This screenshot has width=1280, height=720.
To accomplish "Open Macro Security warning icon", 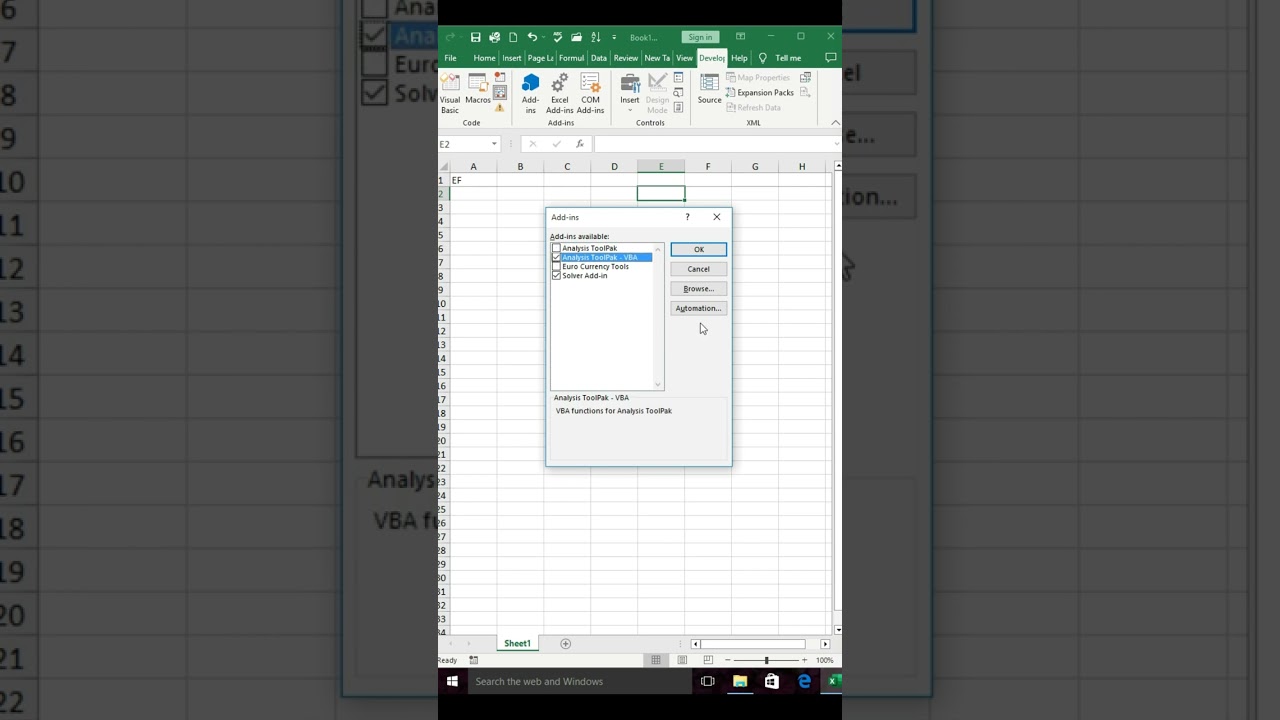I will (x=500, y=107).
